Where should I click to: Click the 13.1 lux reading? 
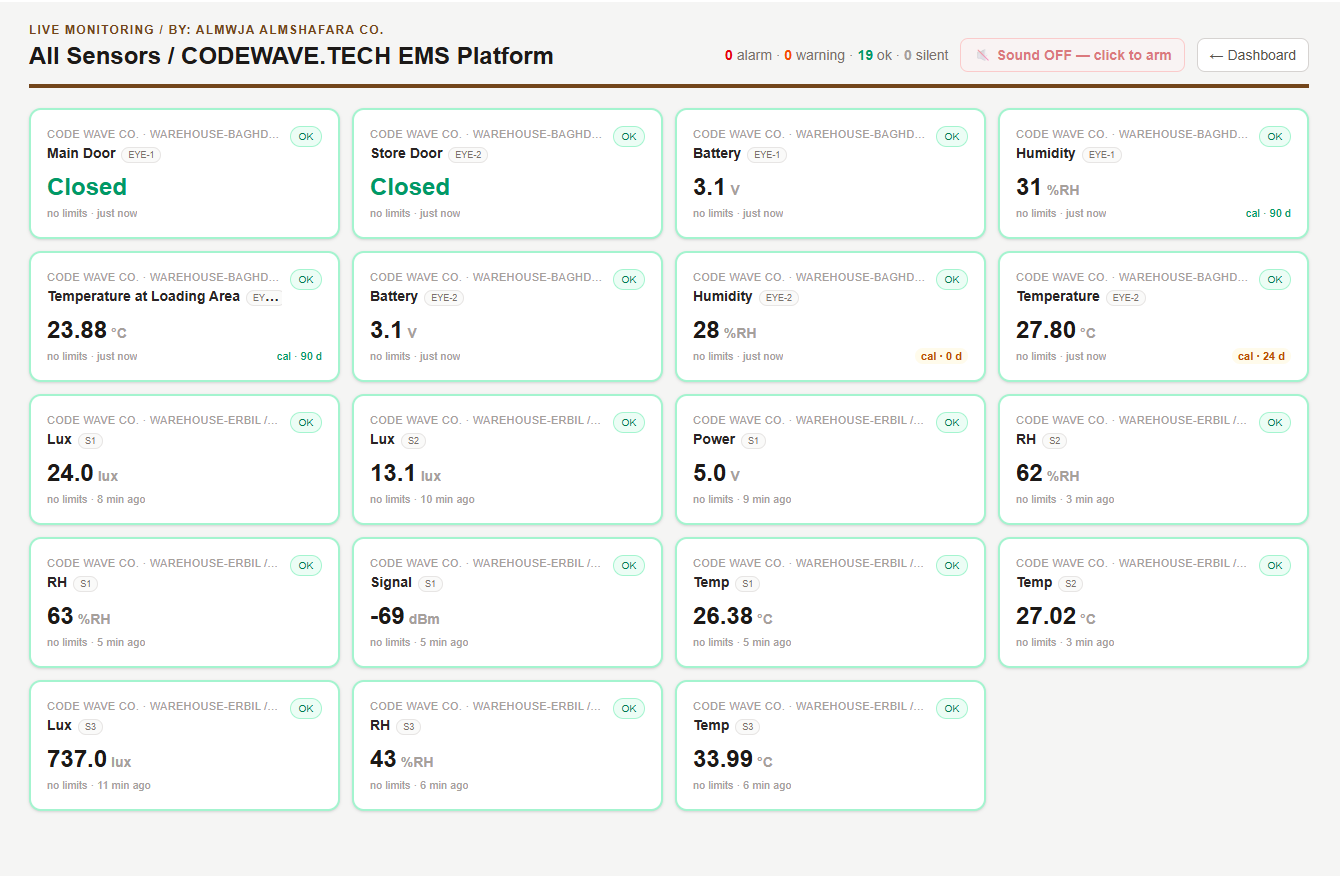(405, 474)
